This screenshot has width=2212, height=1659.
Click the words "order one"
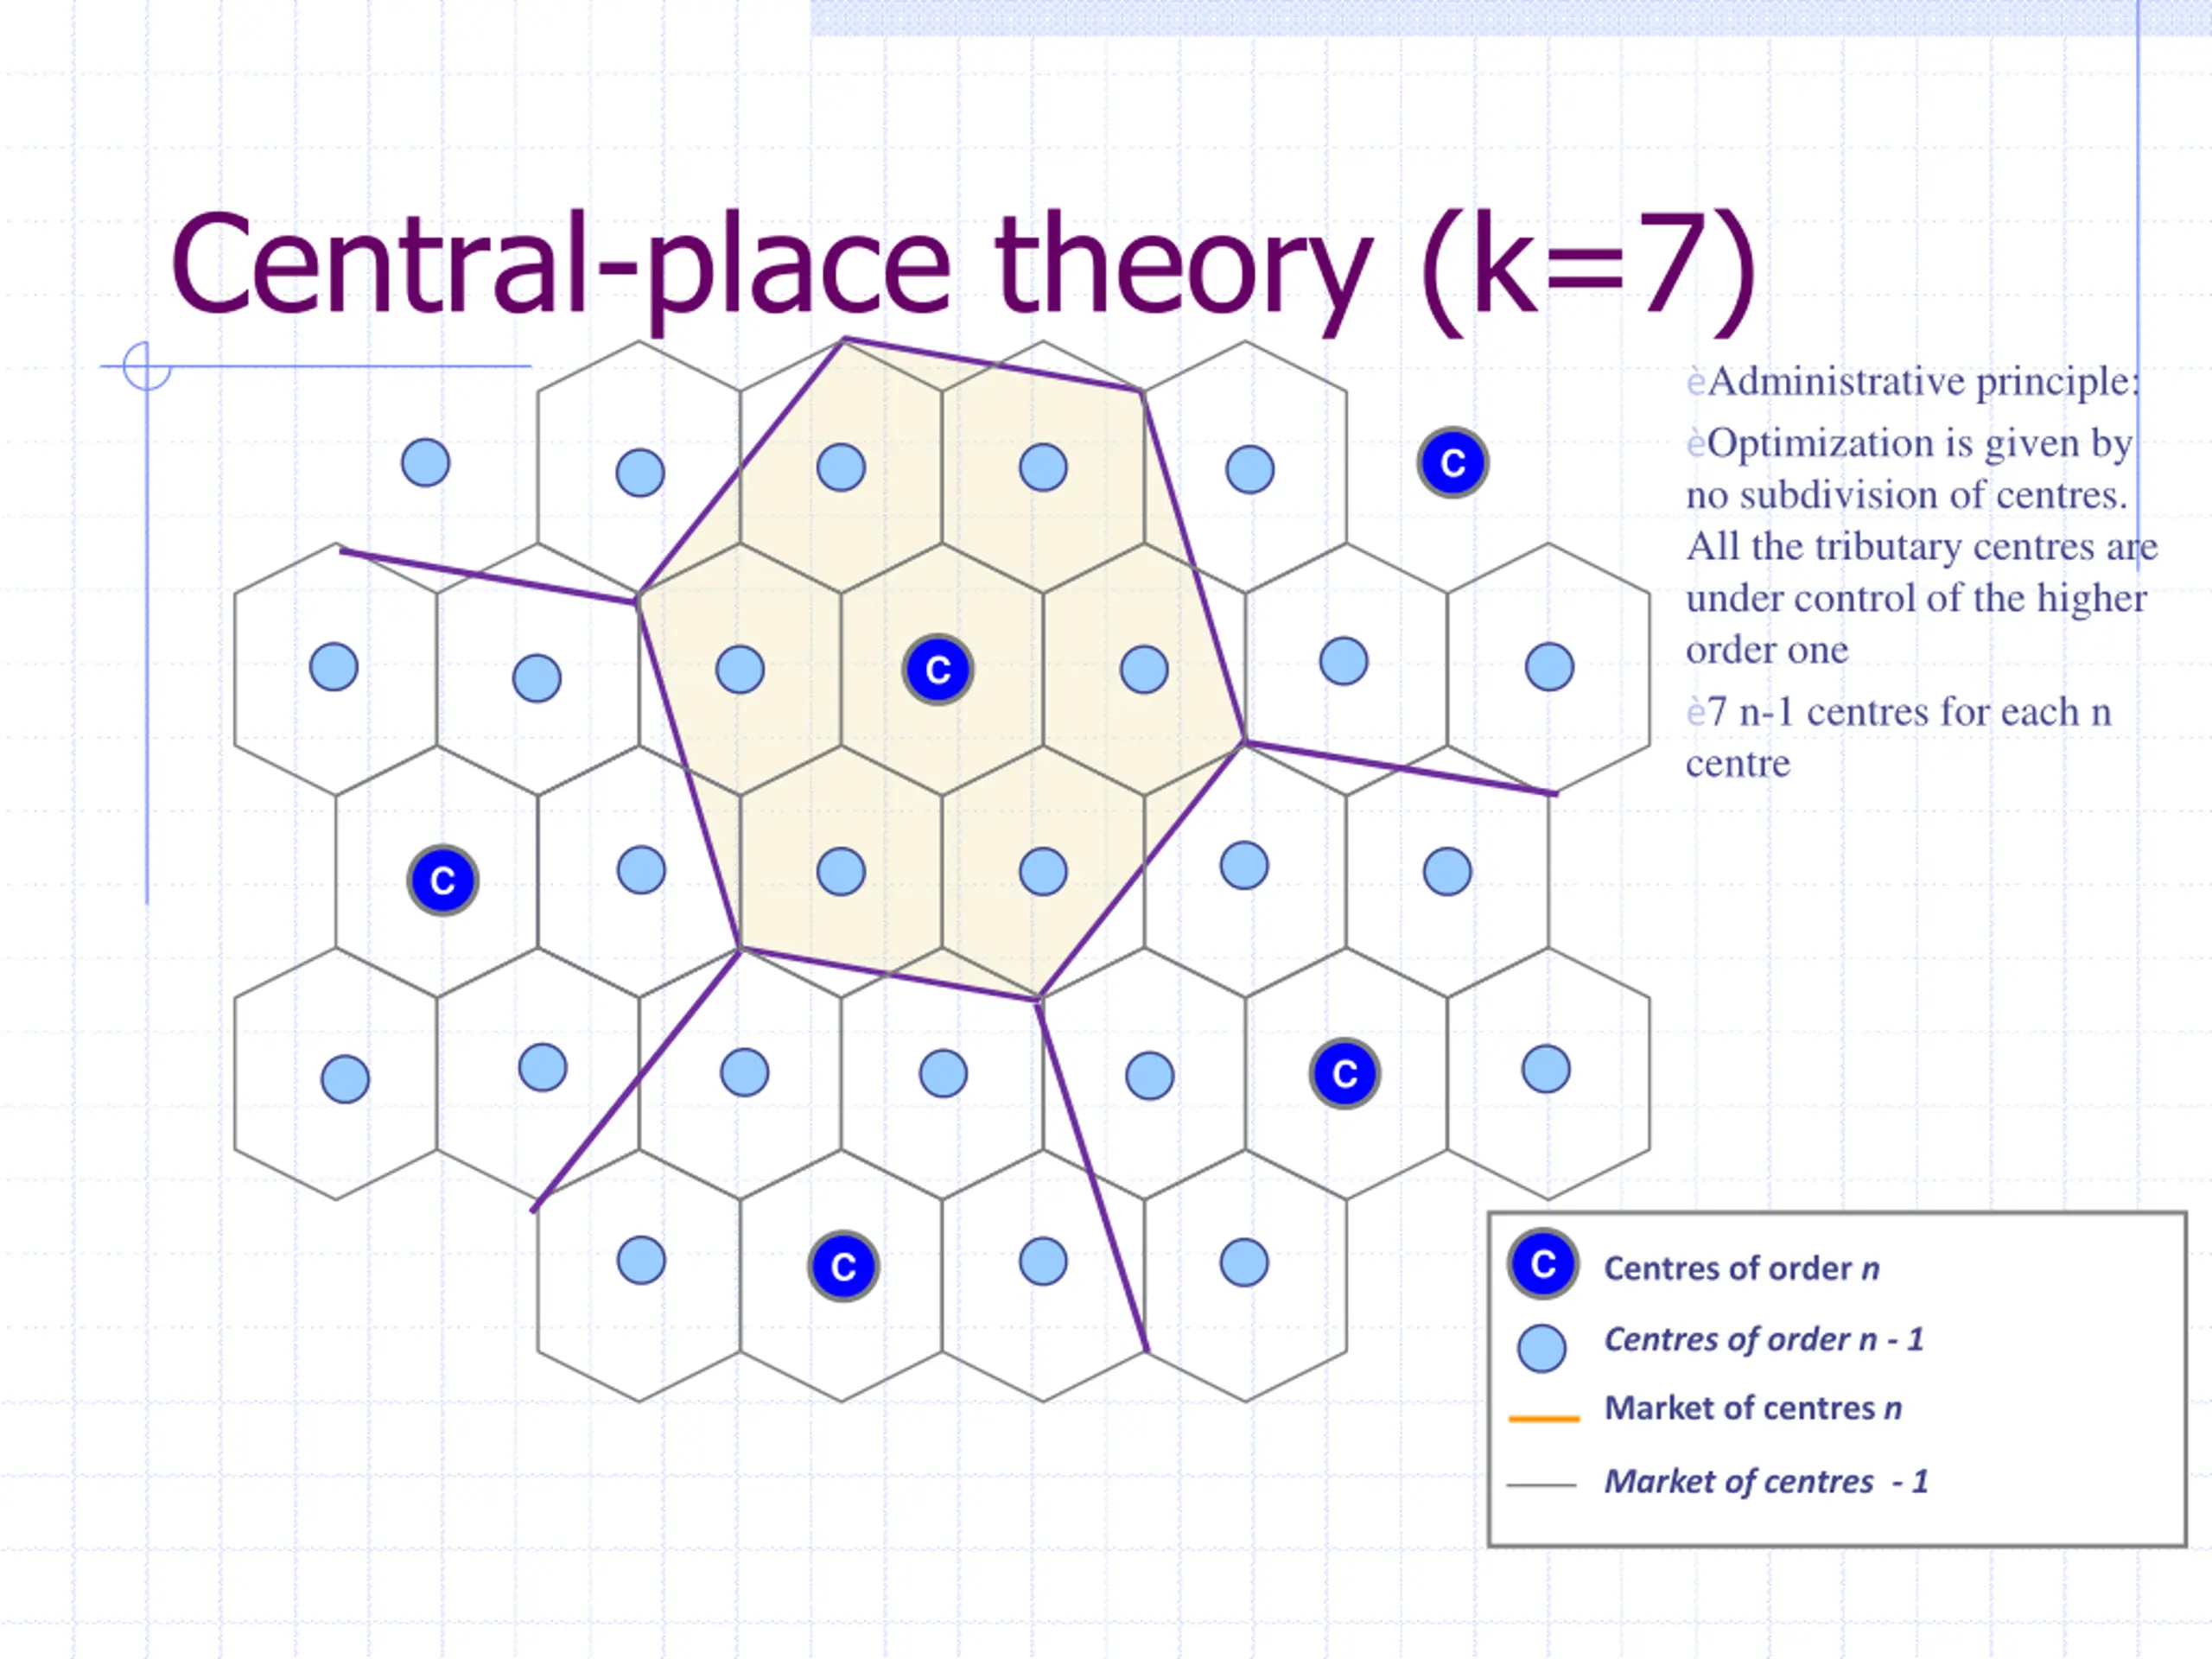[1767, 651]
